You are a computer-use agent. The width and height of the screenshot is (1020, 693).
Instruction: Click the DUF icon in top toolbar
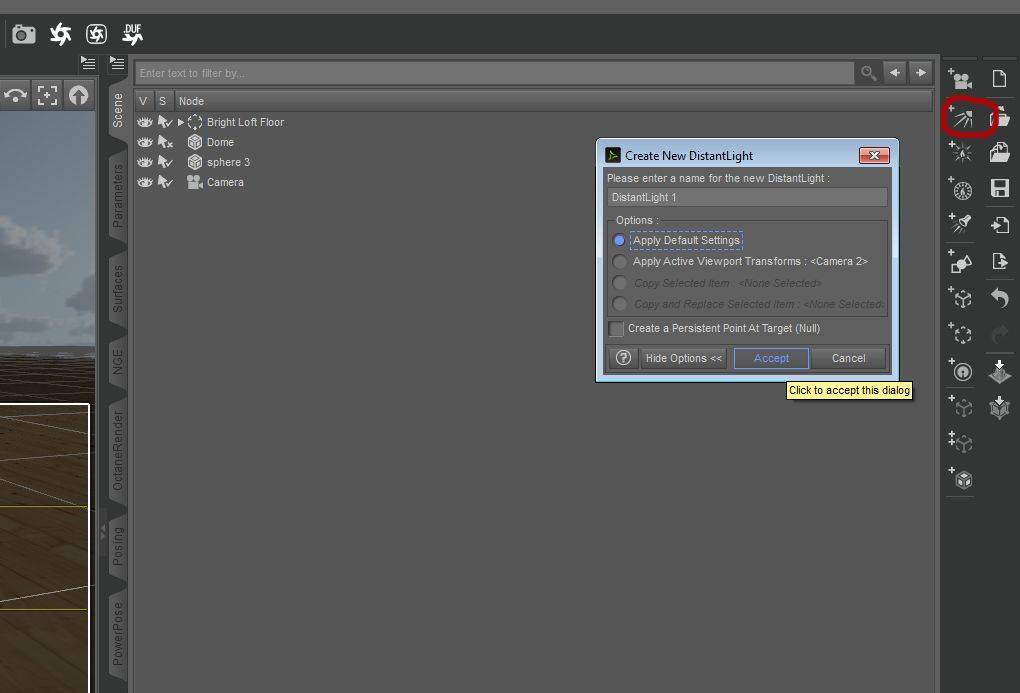click(x=133, y=34)
